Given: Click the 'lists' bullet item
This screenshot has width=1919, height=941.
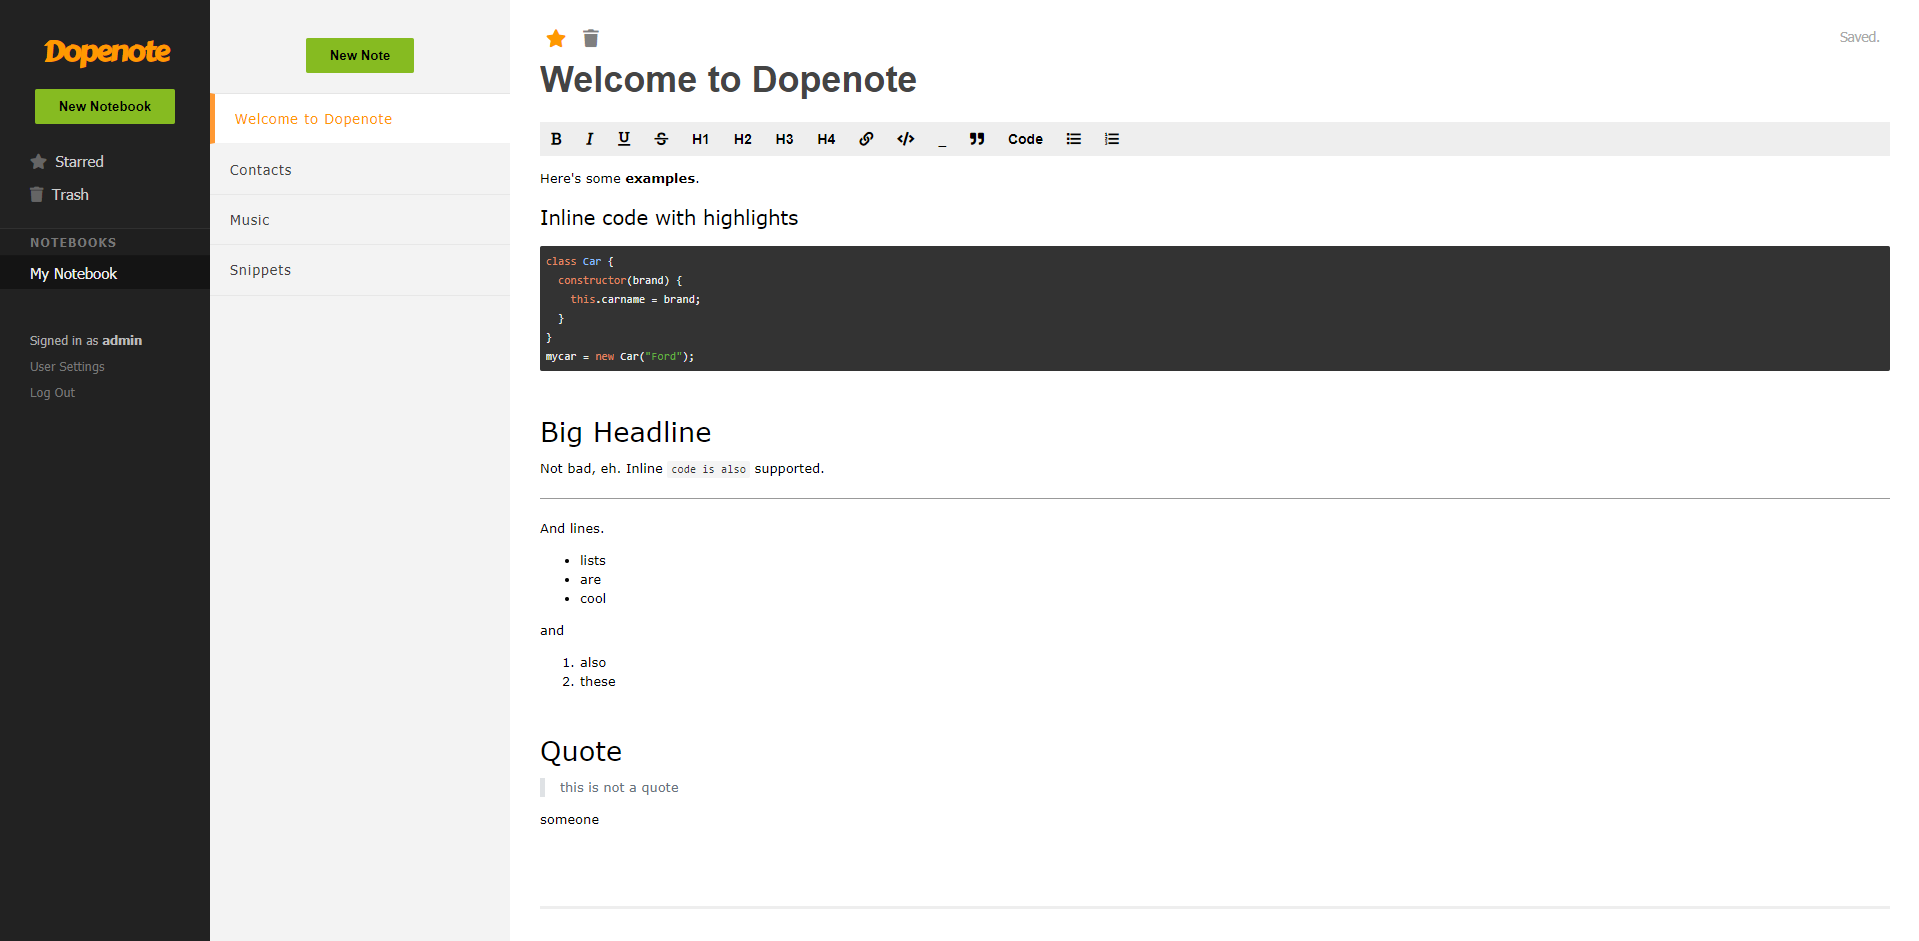Looking at the screenshot, I should coord(593,561).
